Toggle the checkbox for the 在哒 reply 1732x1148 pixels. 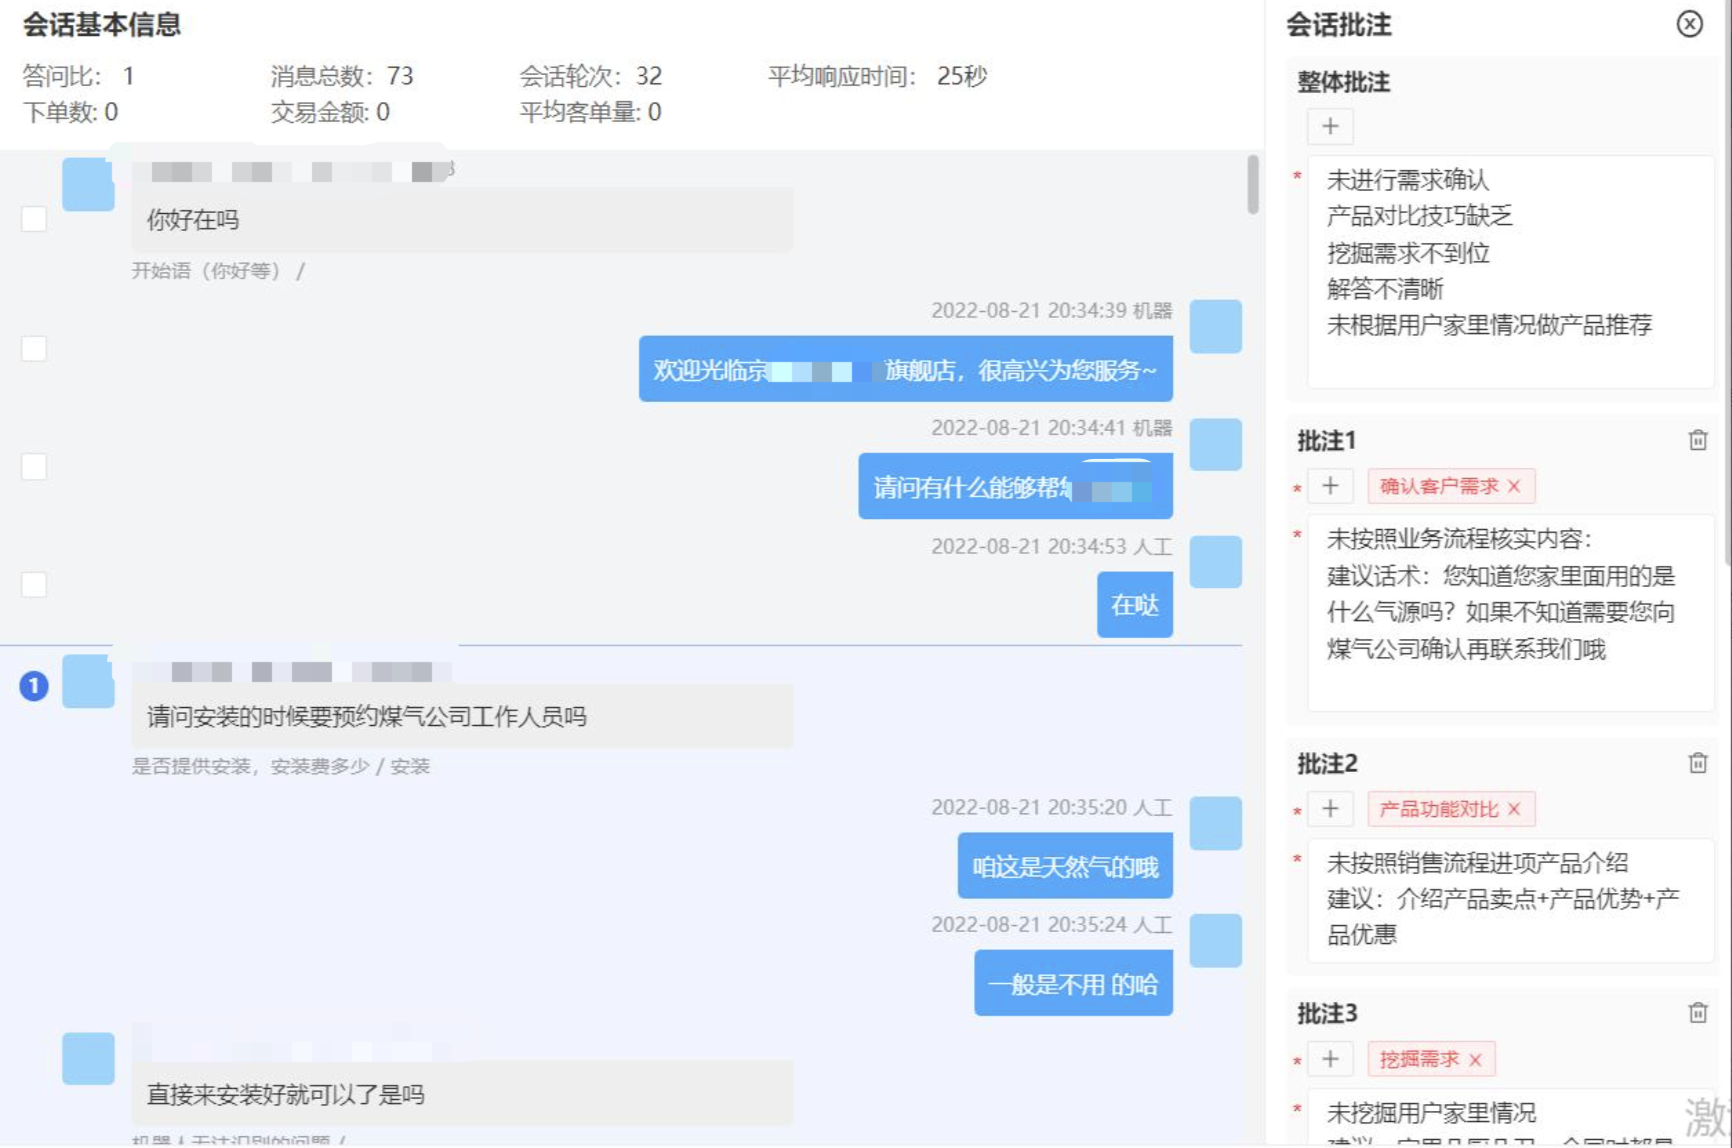34,584
